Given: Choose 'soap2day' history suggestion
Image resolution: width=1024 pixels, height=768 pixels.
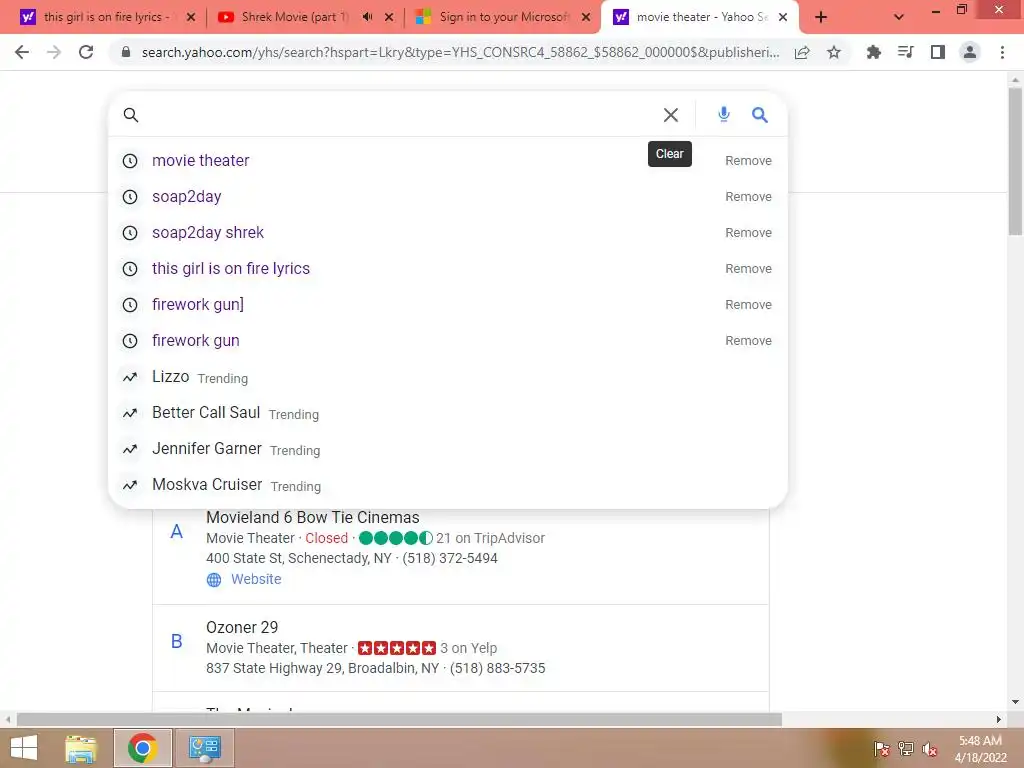Looking at the screenshot, I should click(x=187, y=197).
